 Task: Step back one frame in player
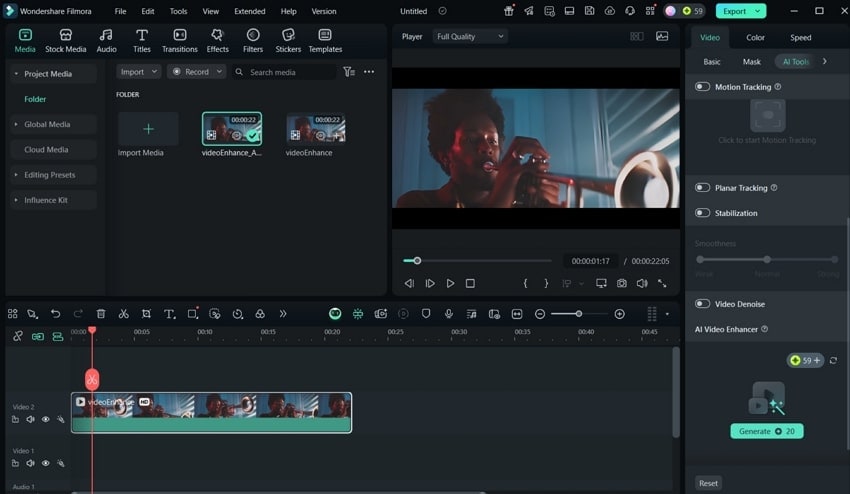point(409,283)
